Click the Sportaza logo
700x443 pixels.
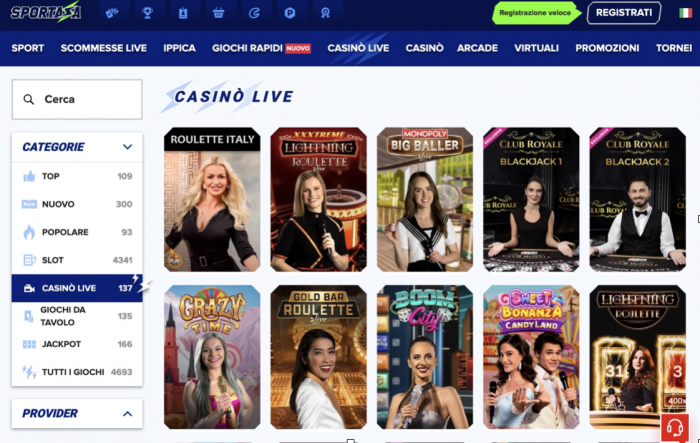point(46,13)
